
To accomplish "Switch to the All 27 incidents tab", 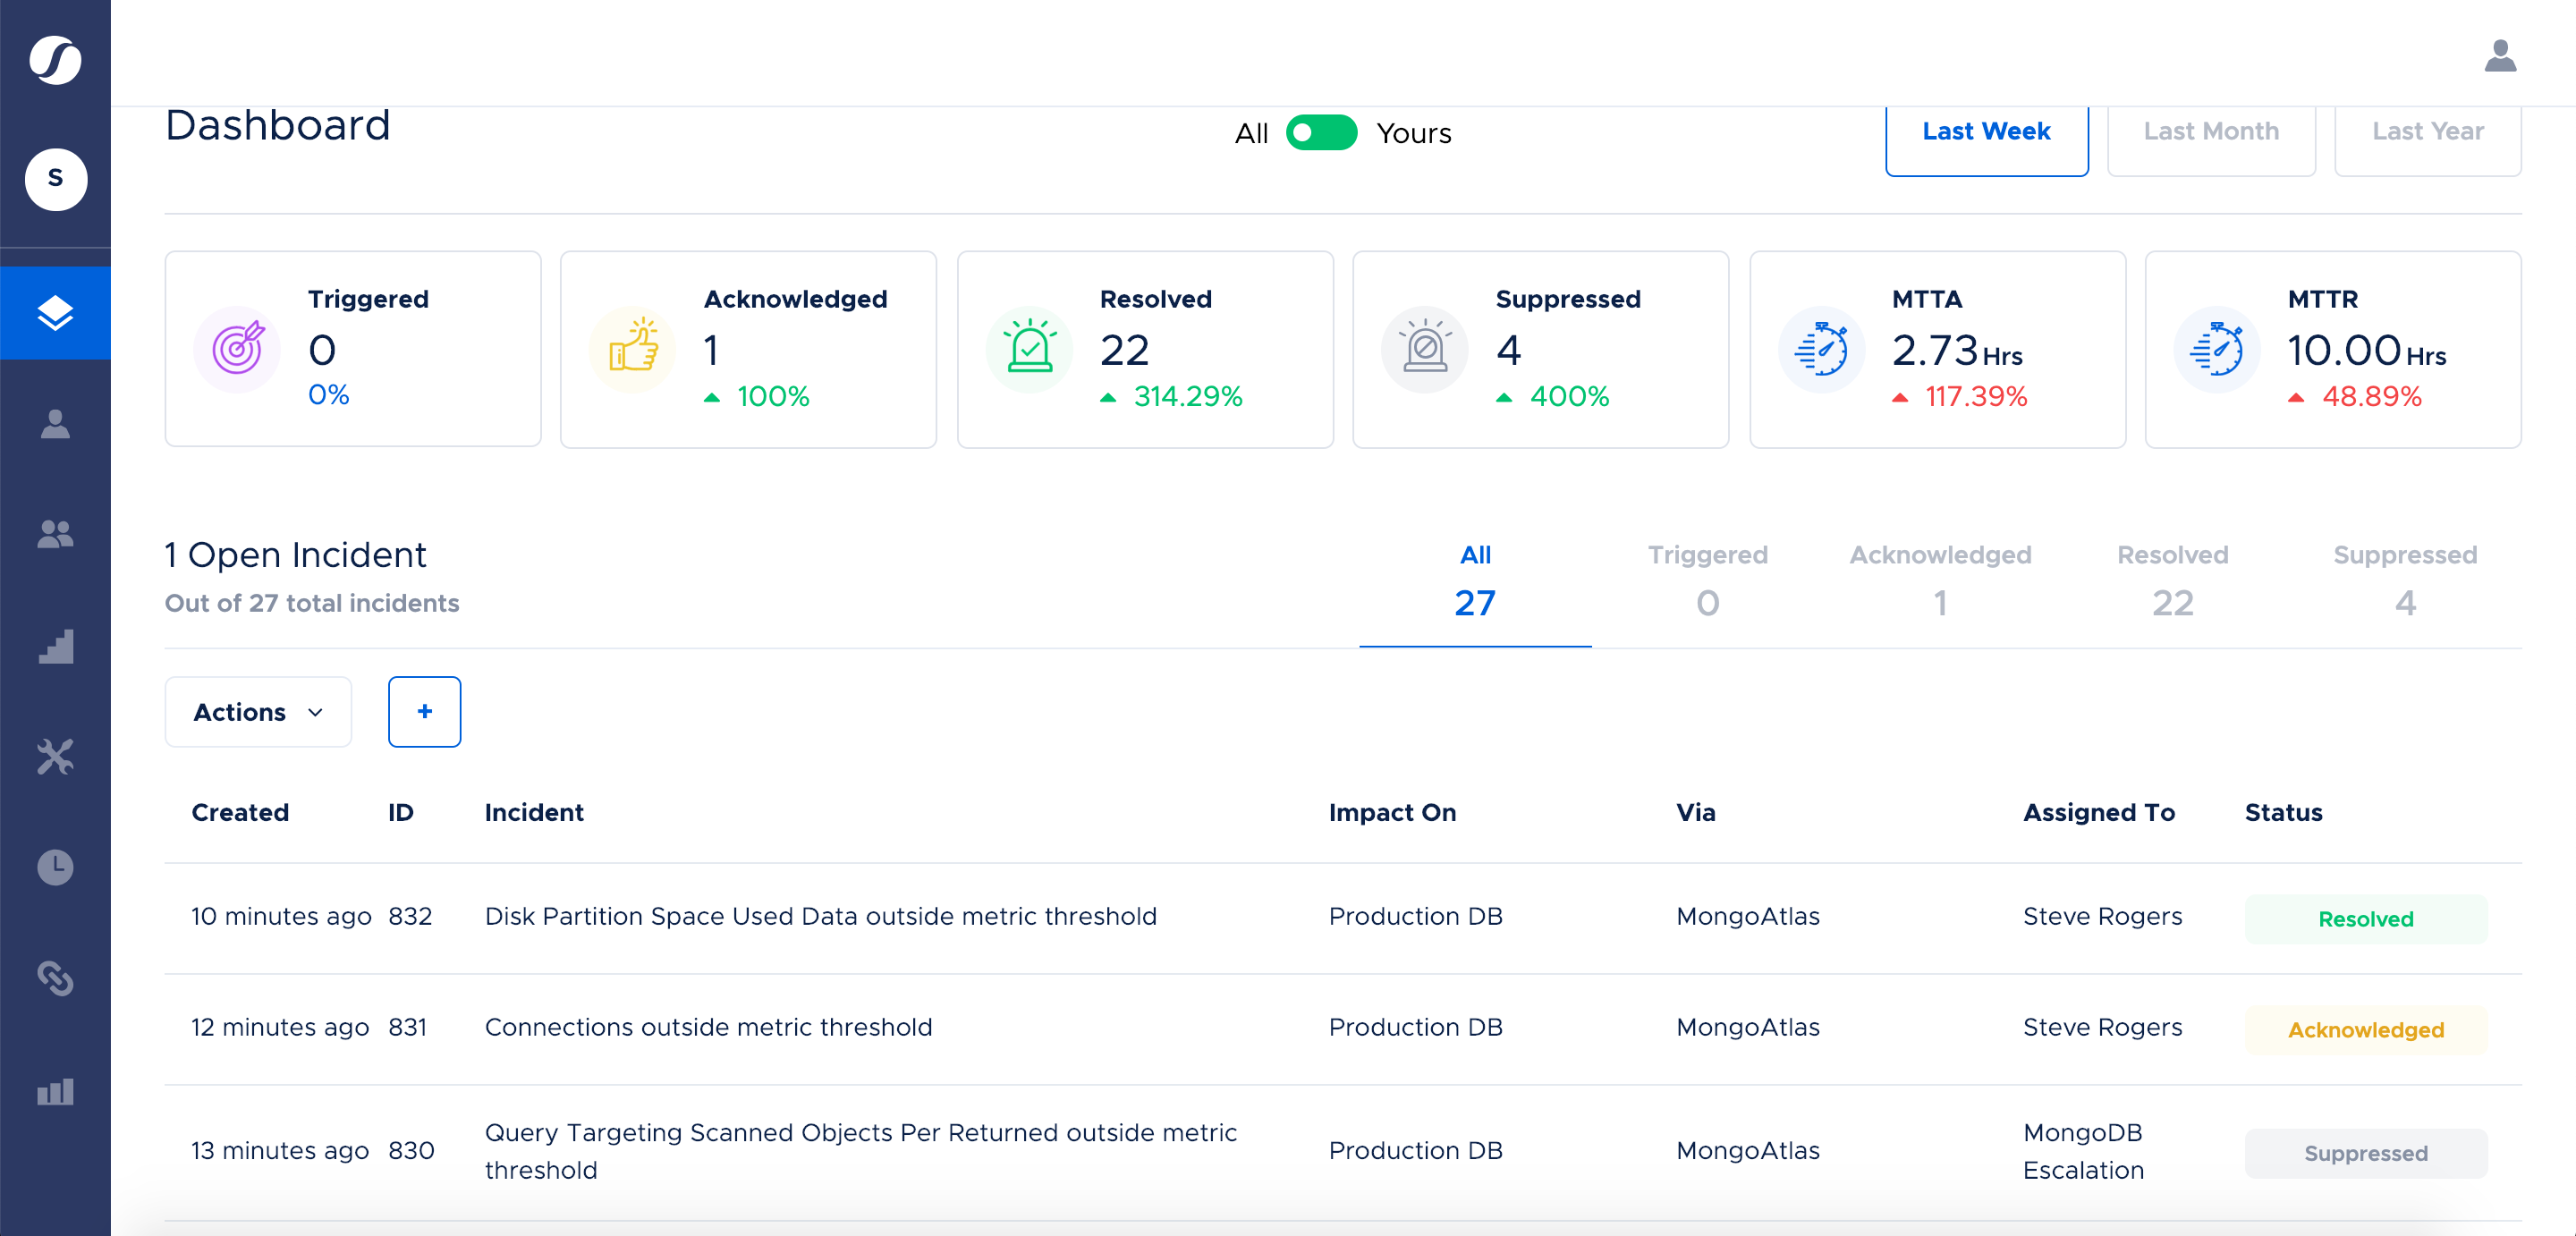I will tap(1475, 582).
